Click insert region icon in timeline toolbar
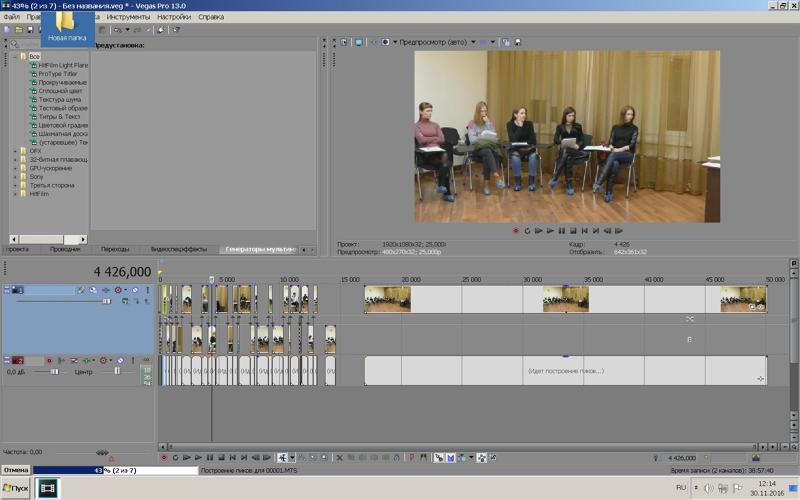This screenshot has width=800, height=500. pos(423,458)
